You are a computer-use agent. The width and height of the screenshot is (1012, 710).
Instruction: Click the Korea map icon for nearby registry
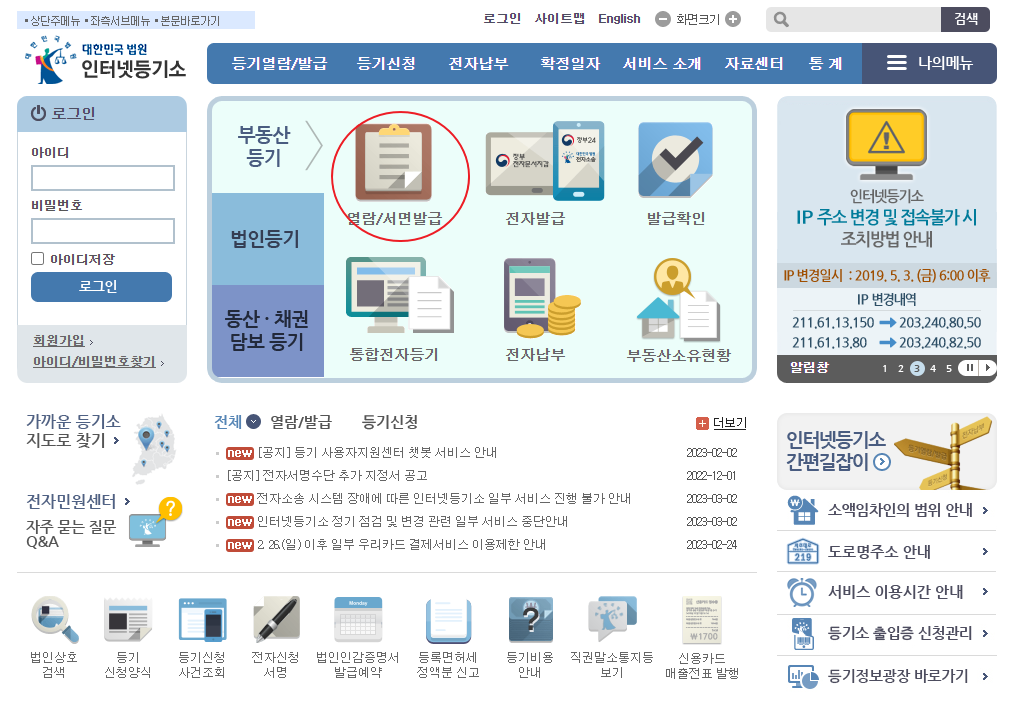point(155,449)
